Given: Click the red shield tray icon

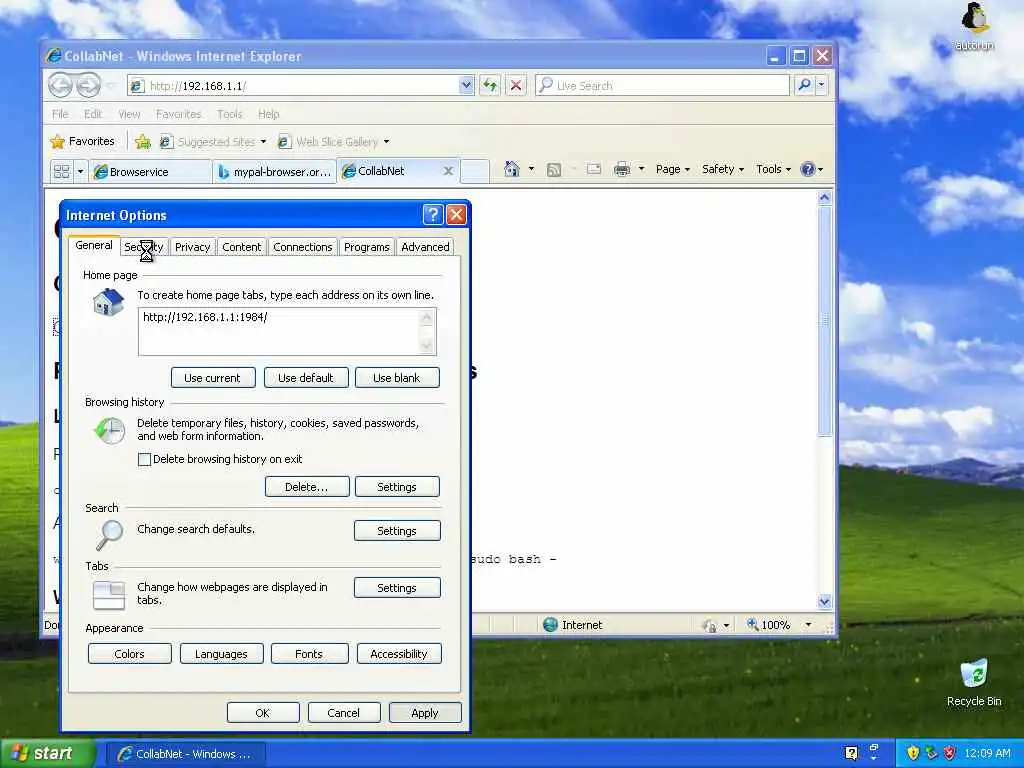Looking at the screenshot, I should coord(950,753).
